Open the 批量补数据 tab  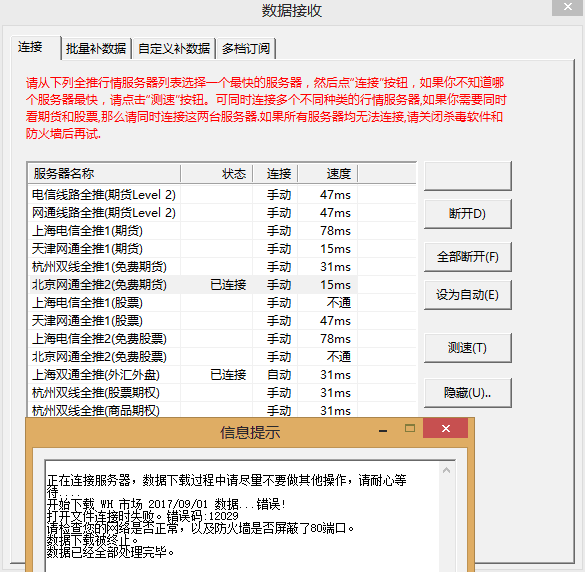96,49
